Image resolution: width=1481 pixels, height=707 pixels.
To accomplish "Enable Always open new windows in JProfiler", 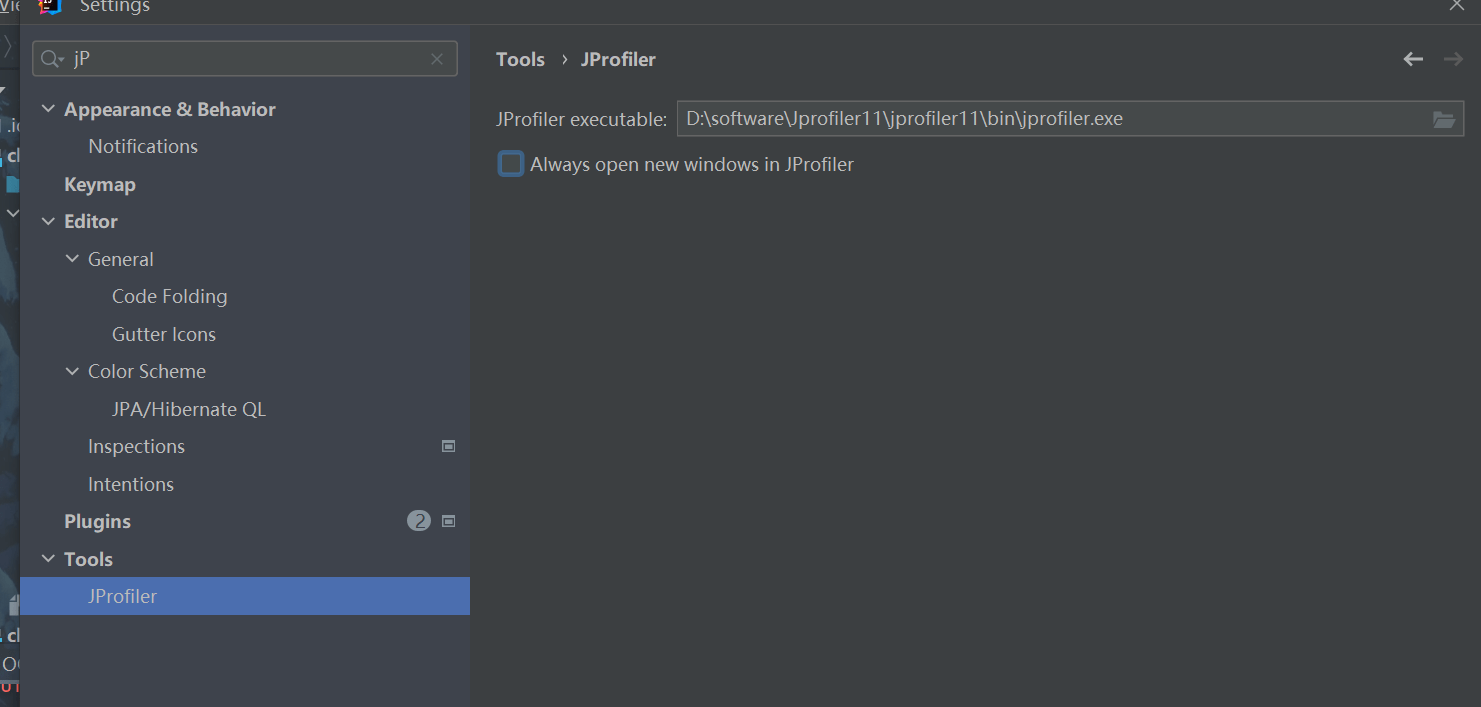I will pyautogui.click(x=511, y=165).
